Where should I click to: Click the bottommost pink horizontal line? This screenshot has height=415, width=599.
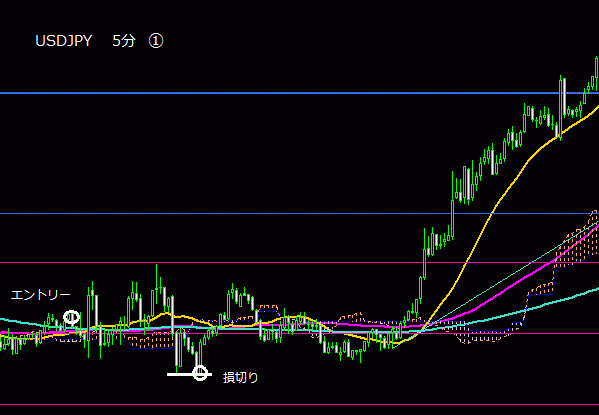300,404
